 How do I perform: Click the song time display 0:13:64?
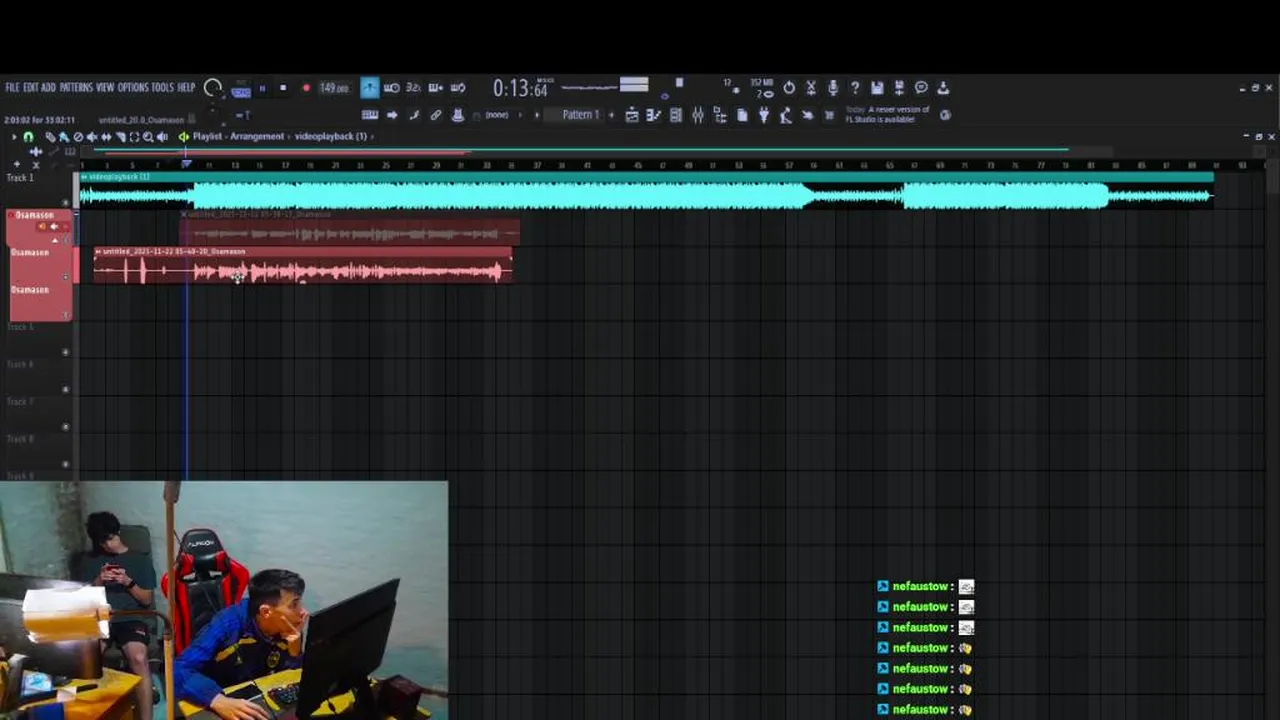521,89
